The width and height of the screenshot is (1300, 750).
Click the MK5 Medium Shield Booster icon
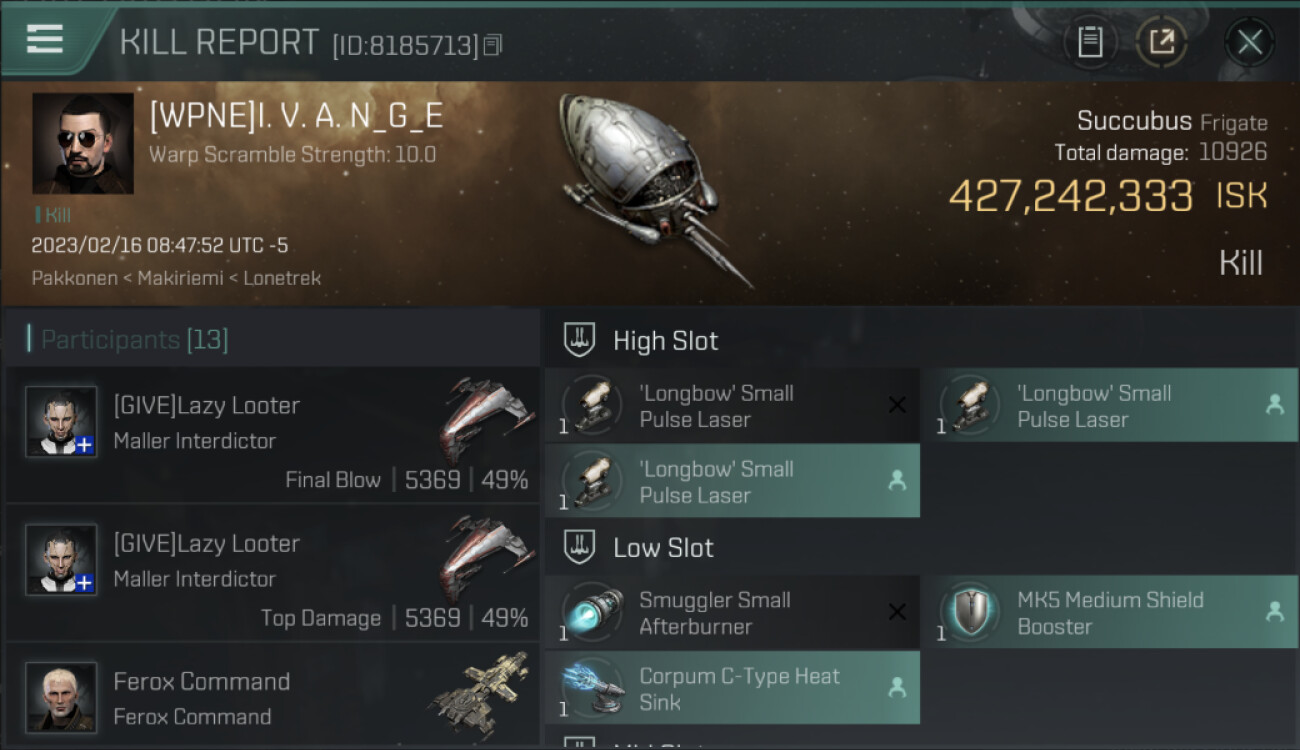point(969,612)
